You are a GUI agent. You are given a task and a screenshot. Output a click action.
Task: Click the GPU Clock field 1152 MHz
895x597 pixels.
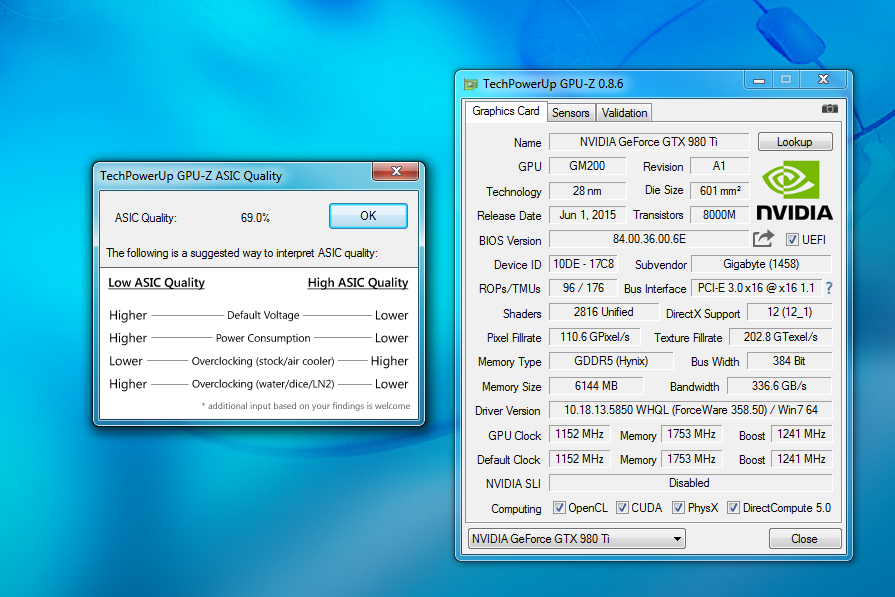click(579, 434)
